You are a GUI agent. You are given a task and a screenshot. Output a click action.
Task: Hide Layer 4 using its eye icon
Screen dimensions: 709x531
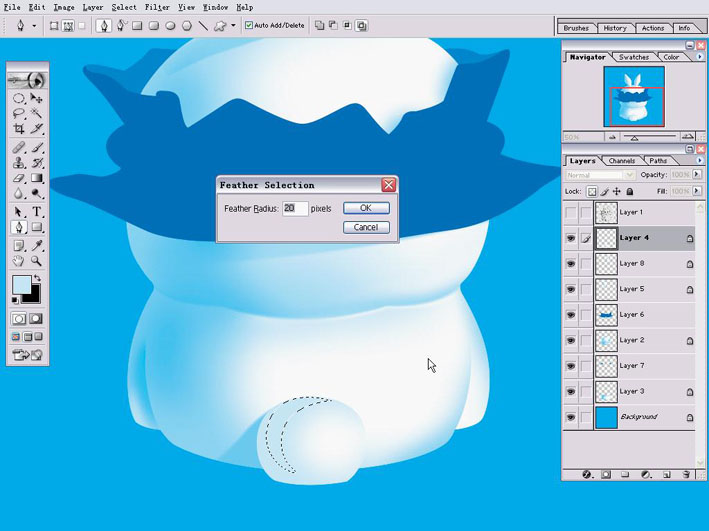point(571,238)
